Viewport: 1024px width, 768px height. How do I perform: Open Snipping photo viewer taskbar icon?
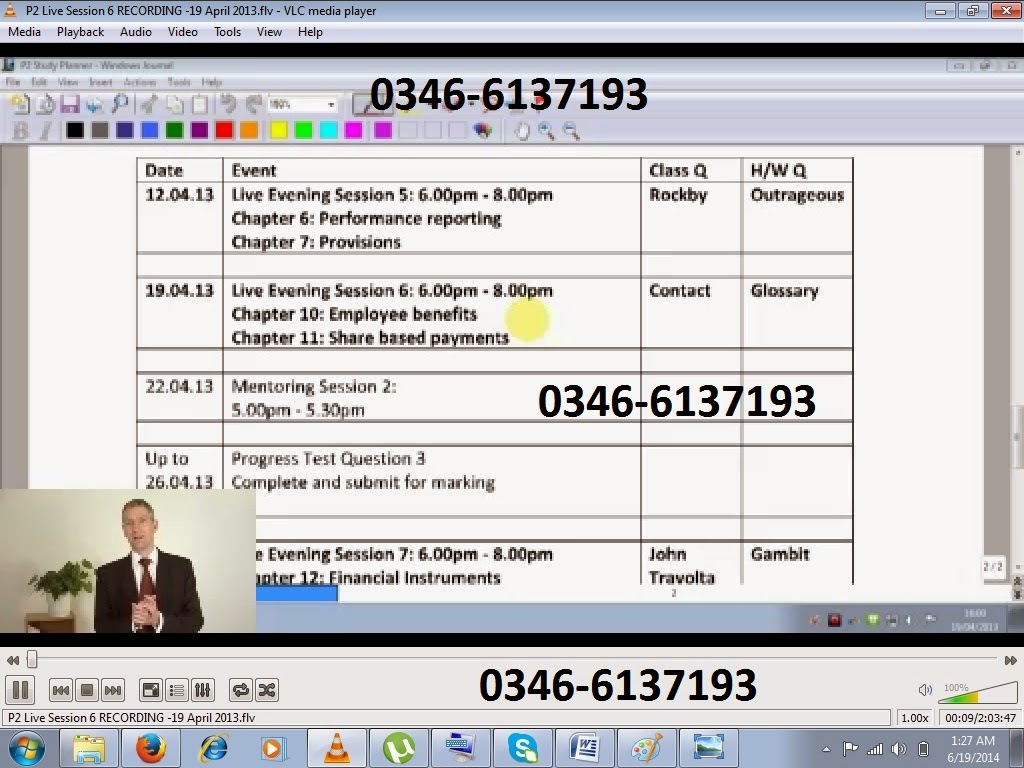709,748
